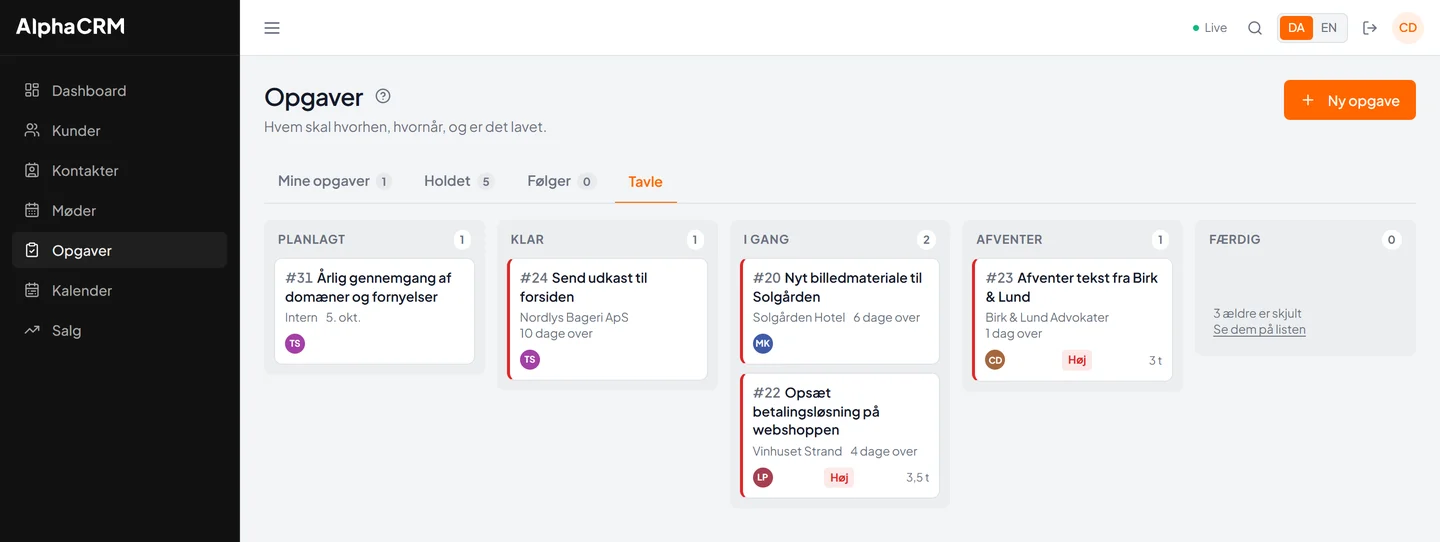Follow the 'Se dem på listen' link

[x=1259, y=329]
